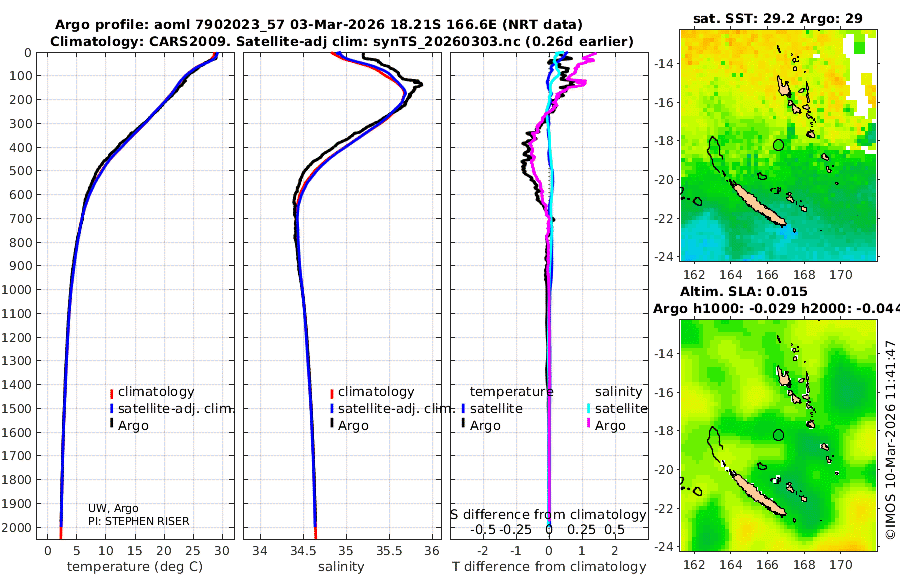Click longitude label 170 under SLA map
This screenshot has width=900, height=580.
pos(841,565)
